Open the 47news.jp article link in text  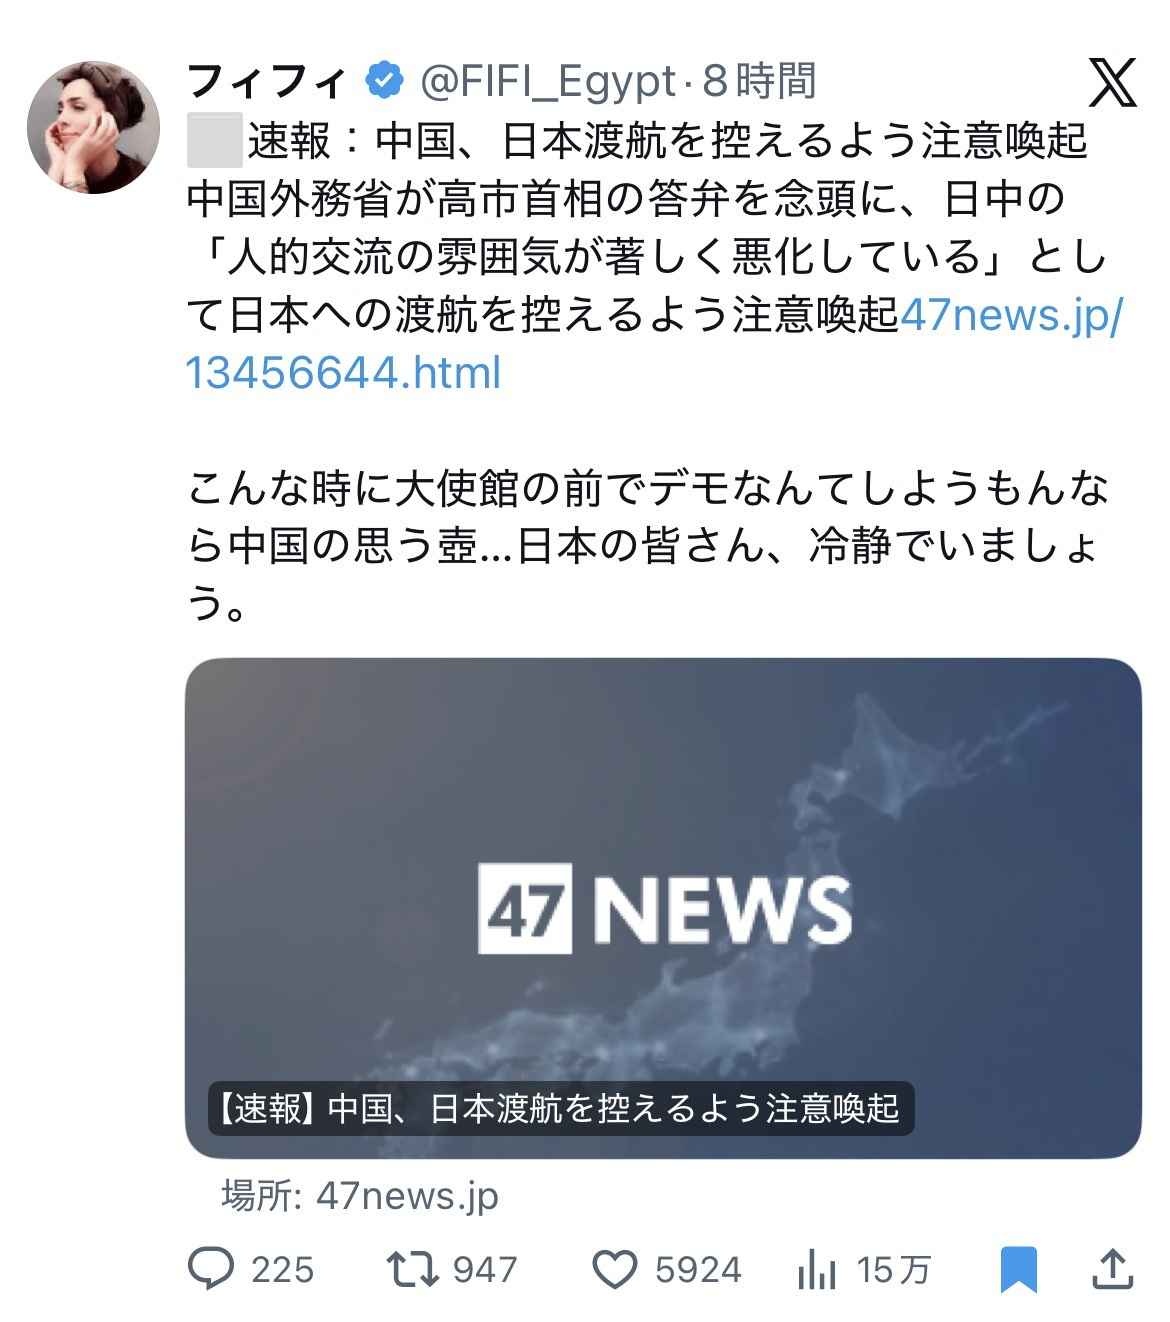(1012, 315)
